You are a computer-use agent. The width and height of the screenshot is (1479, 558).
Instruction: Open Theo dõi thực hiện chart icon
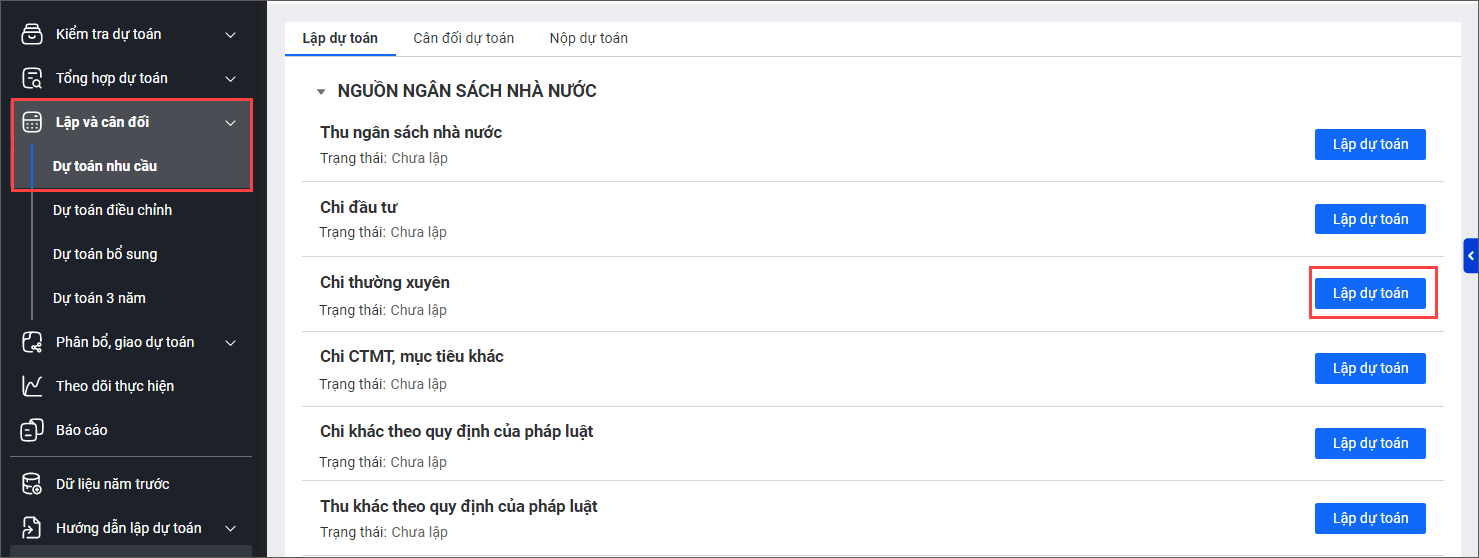coord(33,386)
